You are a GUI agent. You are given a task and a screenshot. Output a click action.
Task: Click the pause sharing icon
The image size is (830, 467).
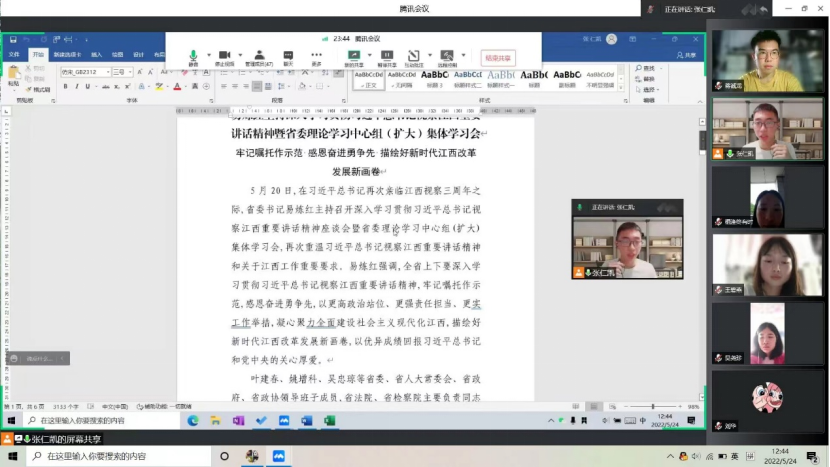coord(387,56)
